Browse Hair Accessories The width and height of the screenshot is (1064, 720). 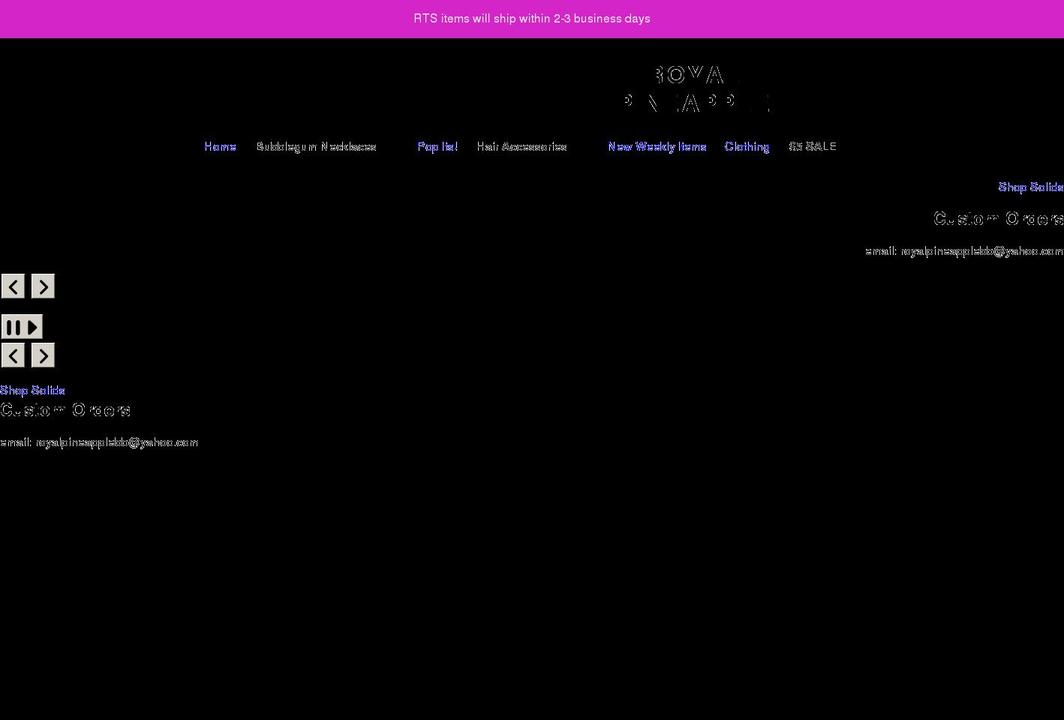(522, 146)
